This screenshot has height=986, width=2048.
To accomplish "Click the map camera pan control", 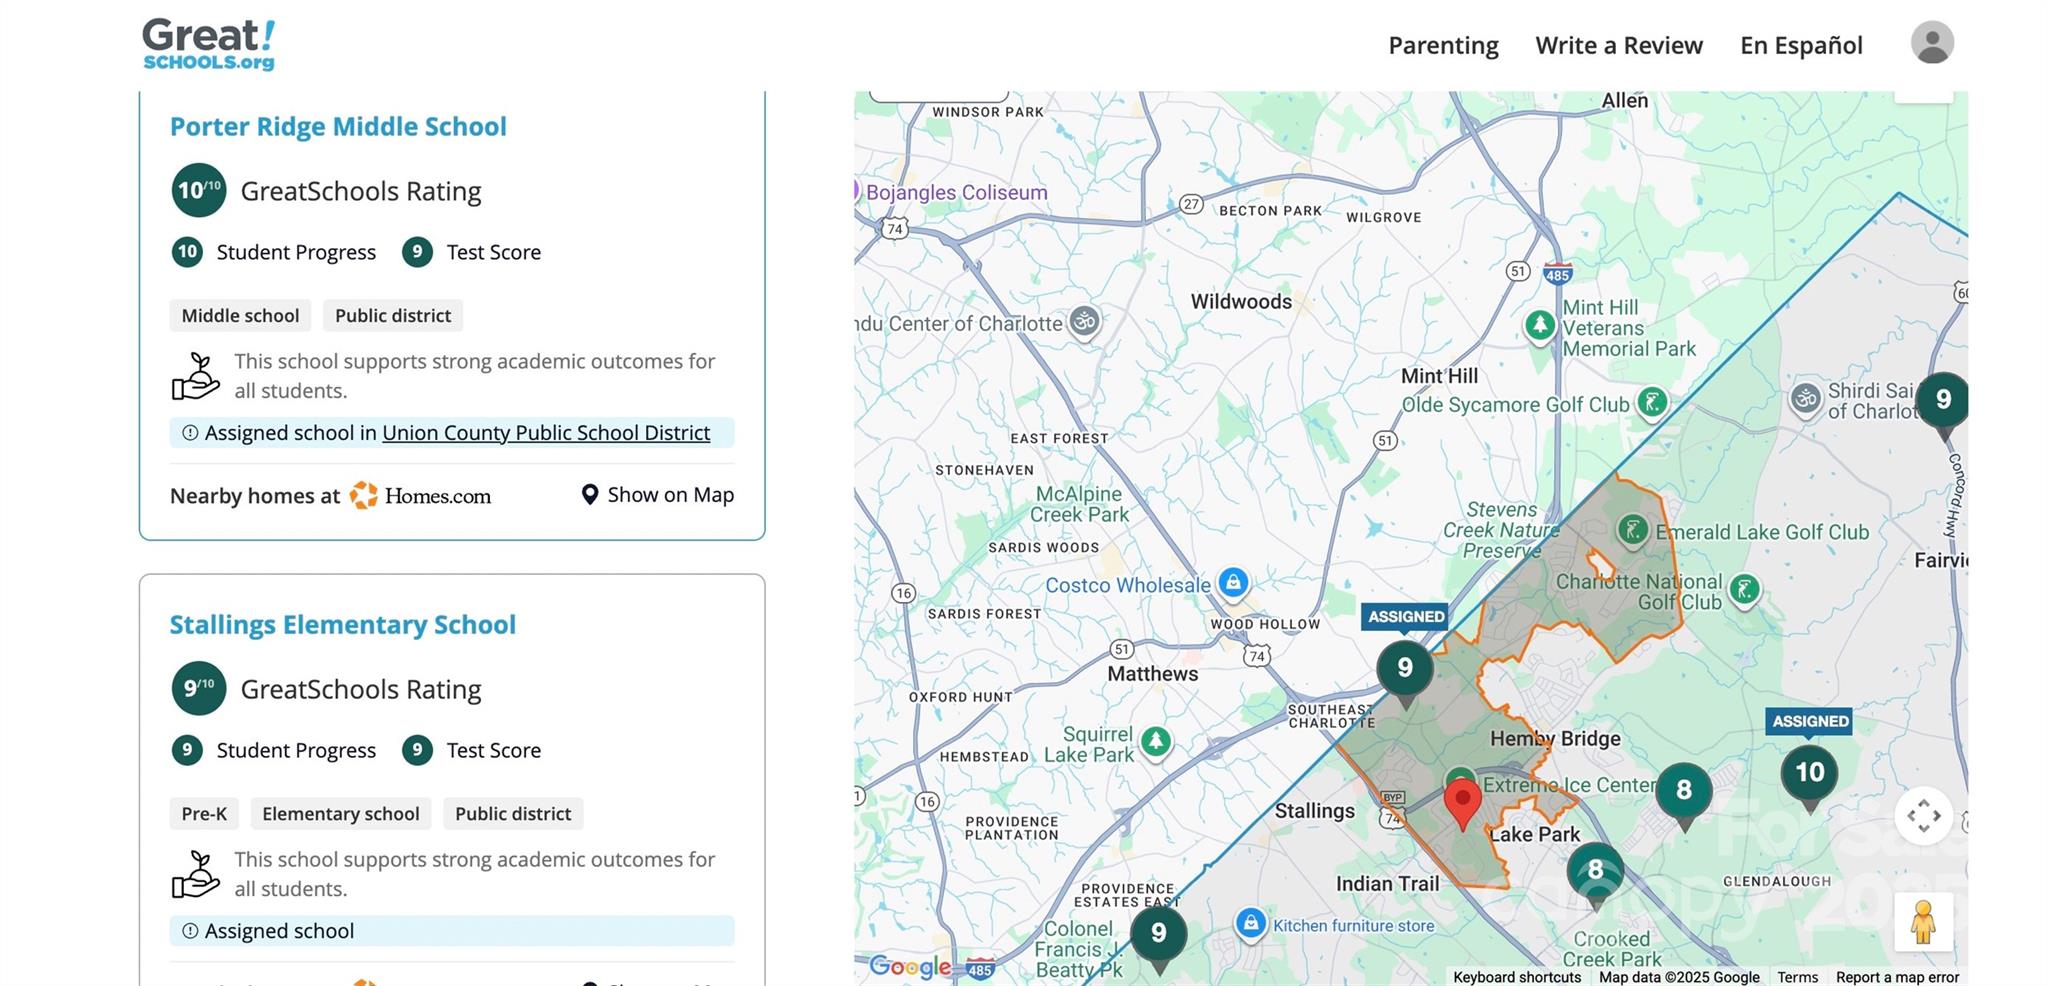I will point(1923,816).
